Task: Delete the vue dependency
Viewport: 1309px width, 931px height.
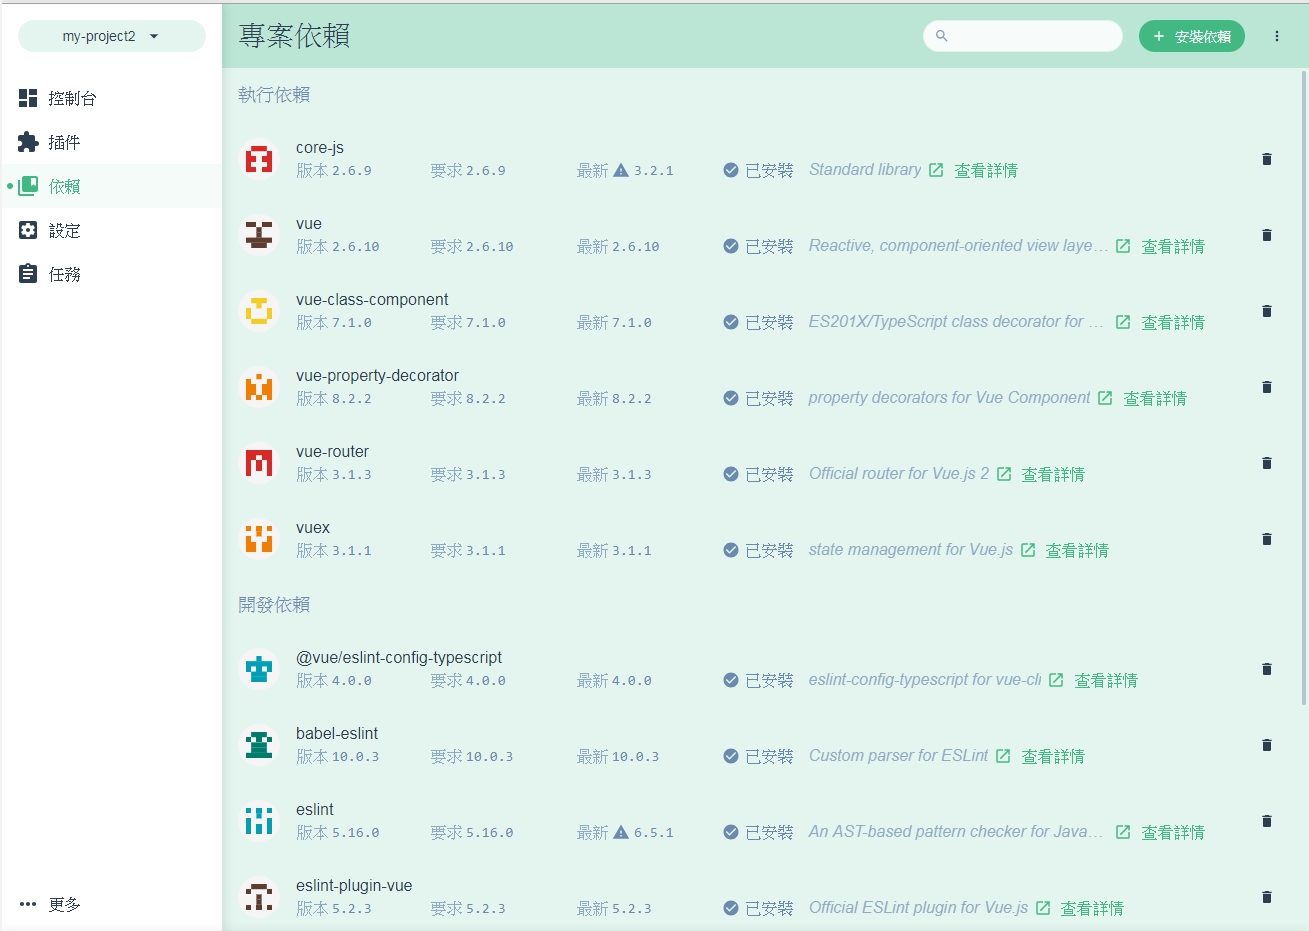Action: click(1267, 235)
